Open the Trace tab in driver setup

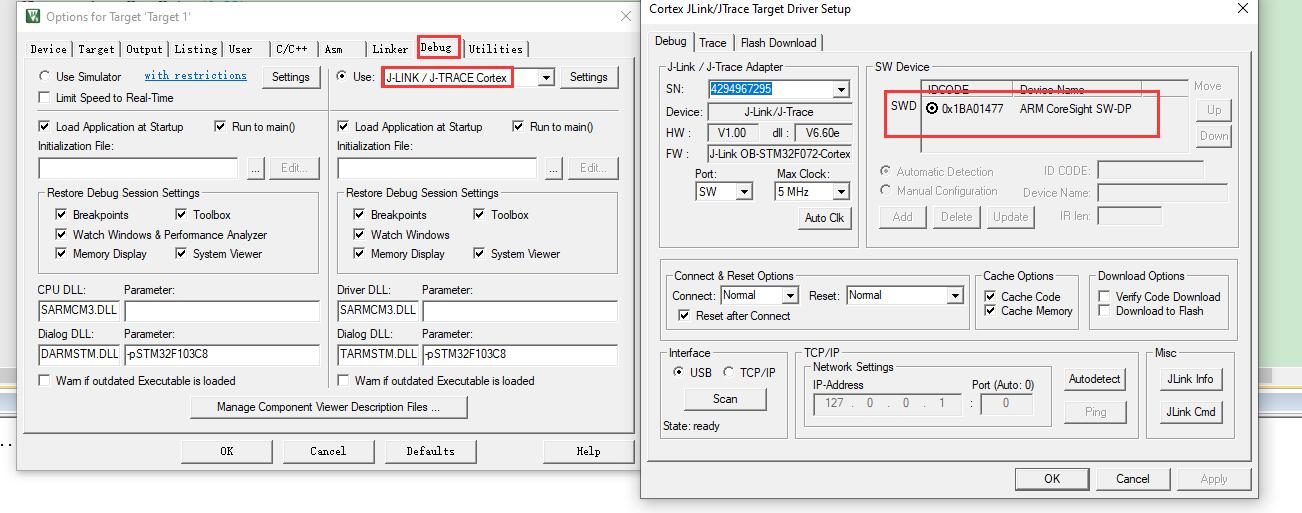pos(713,43)
